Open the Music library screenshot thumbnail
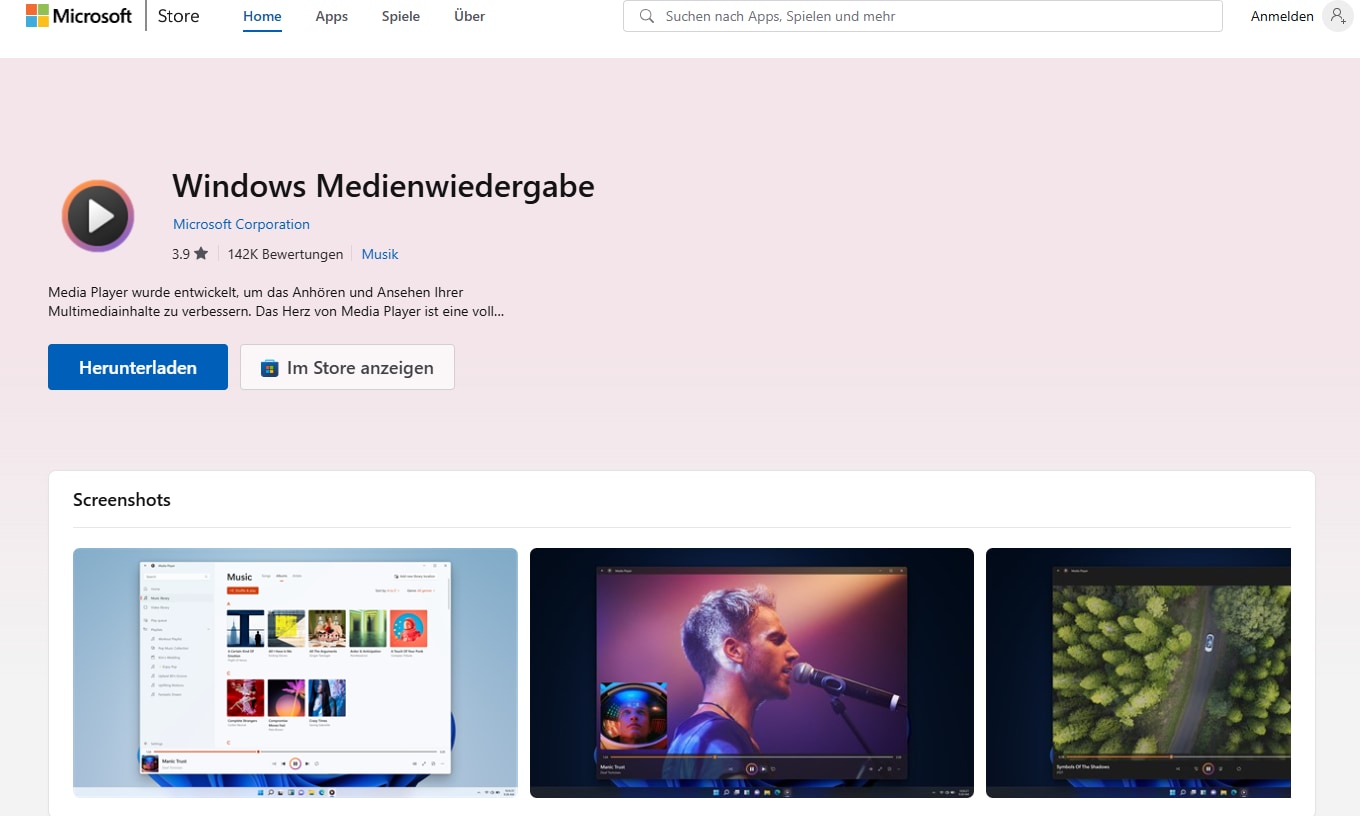Screen dimensions: 1360x816 [295, 673]
